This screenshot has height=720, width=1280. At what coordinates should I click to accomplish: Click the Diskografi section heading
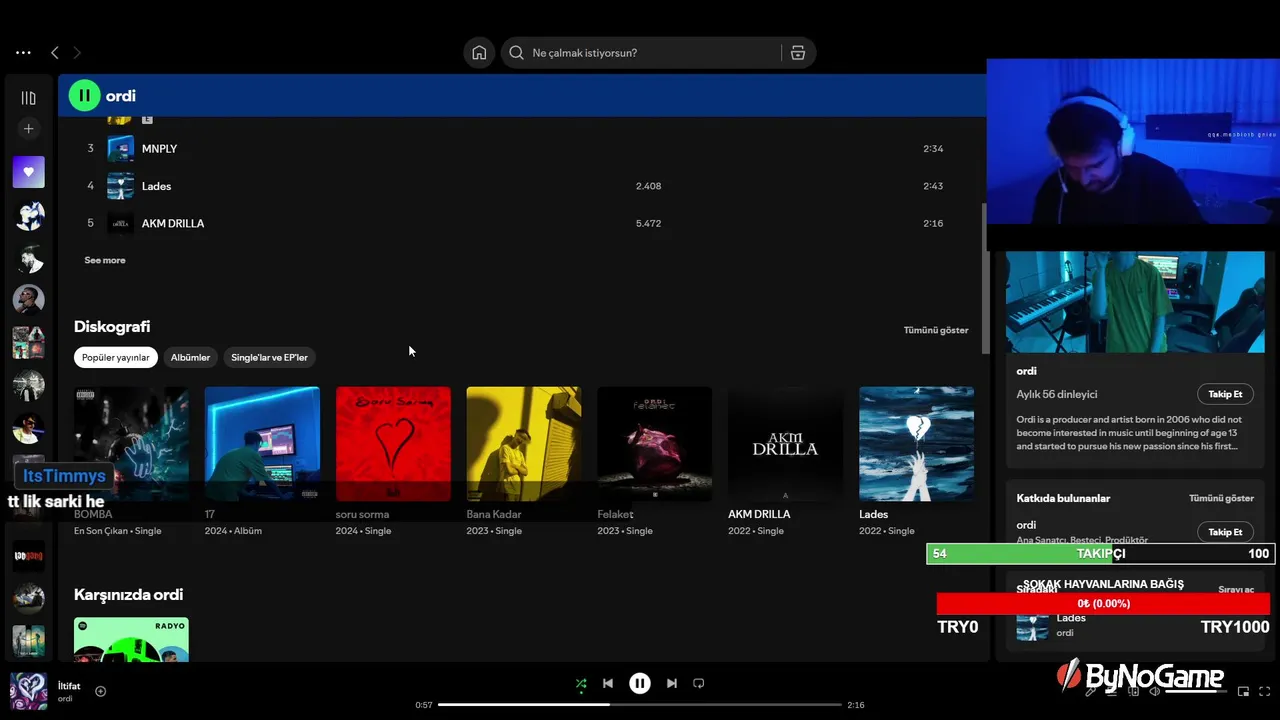[x=112, y=327]
